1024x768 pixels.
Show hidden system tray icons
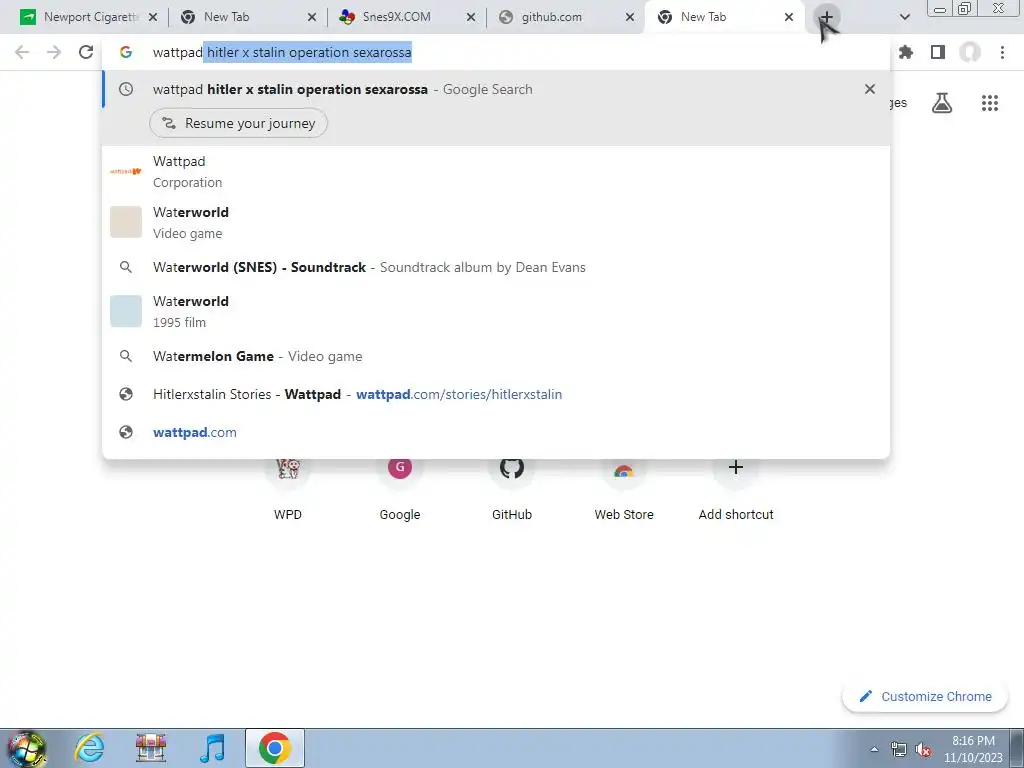coord(874,749)
